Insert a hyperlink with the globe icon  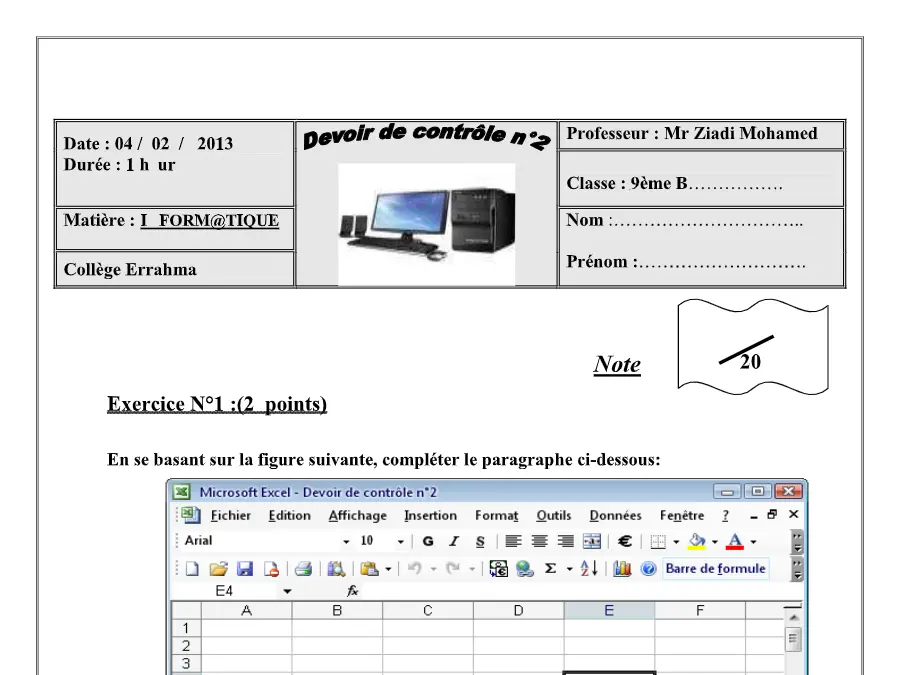[x=525, y=569]
